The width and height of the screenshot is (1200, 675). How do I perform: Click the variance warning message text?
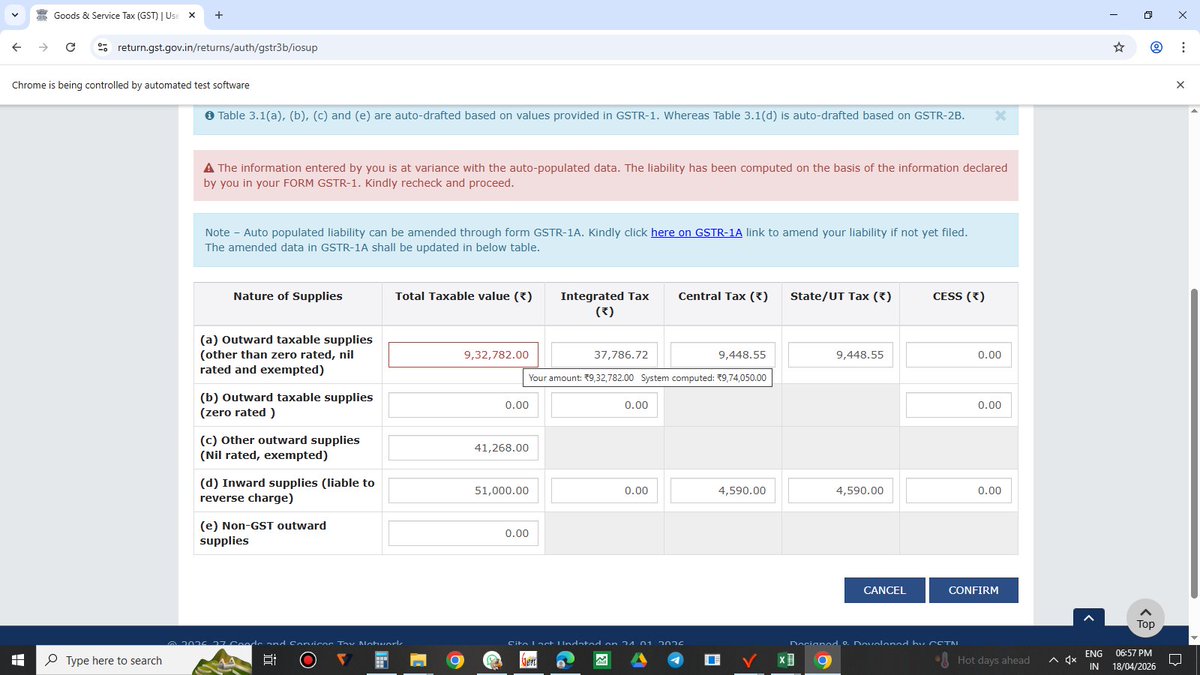point(605,175)
